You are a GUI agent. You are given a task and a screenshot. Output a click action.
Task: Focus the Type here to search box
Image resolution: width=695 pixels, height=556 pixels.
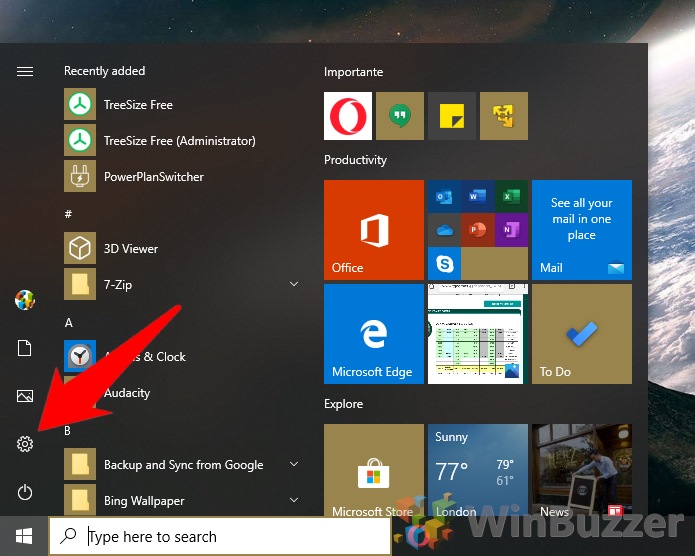220,536
